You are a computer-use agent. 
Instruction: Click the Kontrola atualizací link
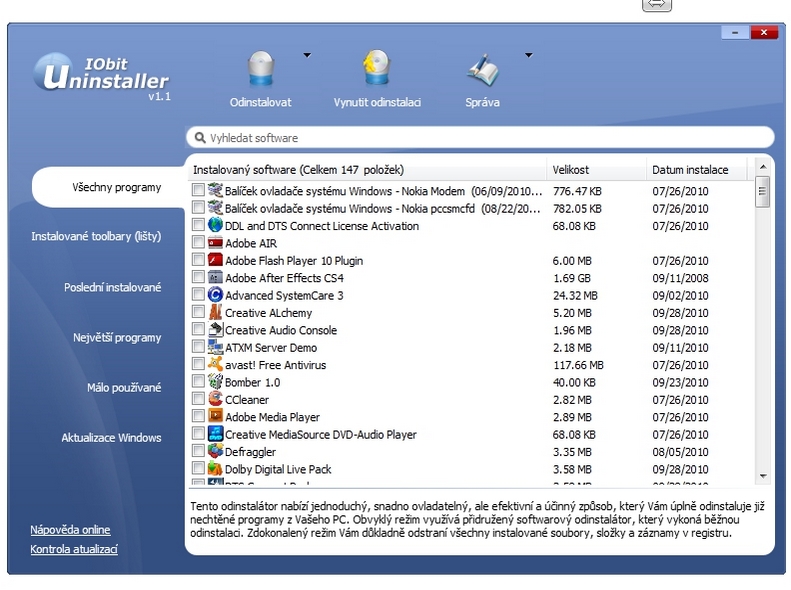(74, 549)
